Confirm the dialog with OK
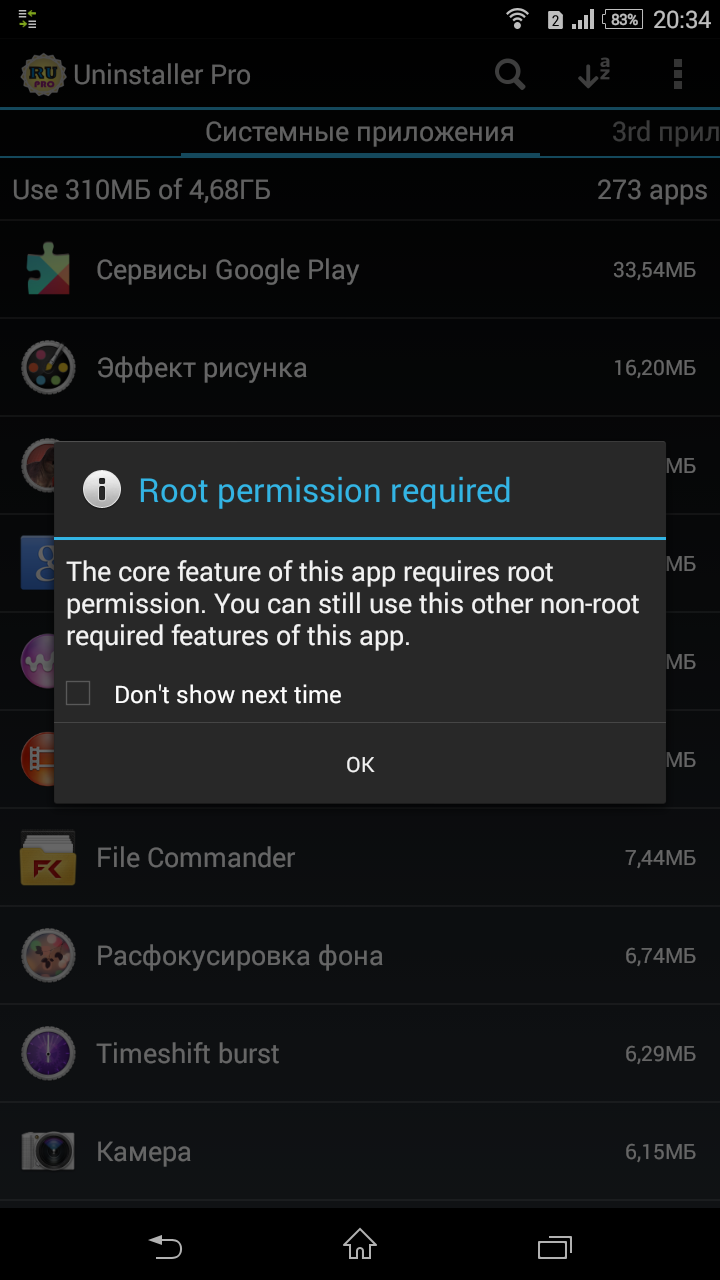 coord(360,764)
